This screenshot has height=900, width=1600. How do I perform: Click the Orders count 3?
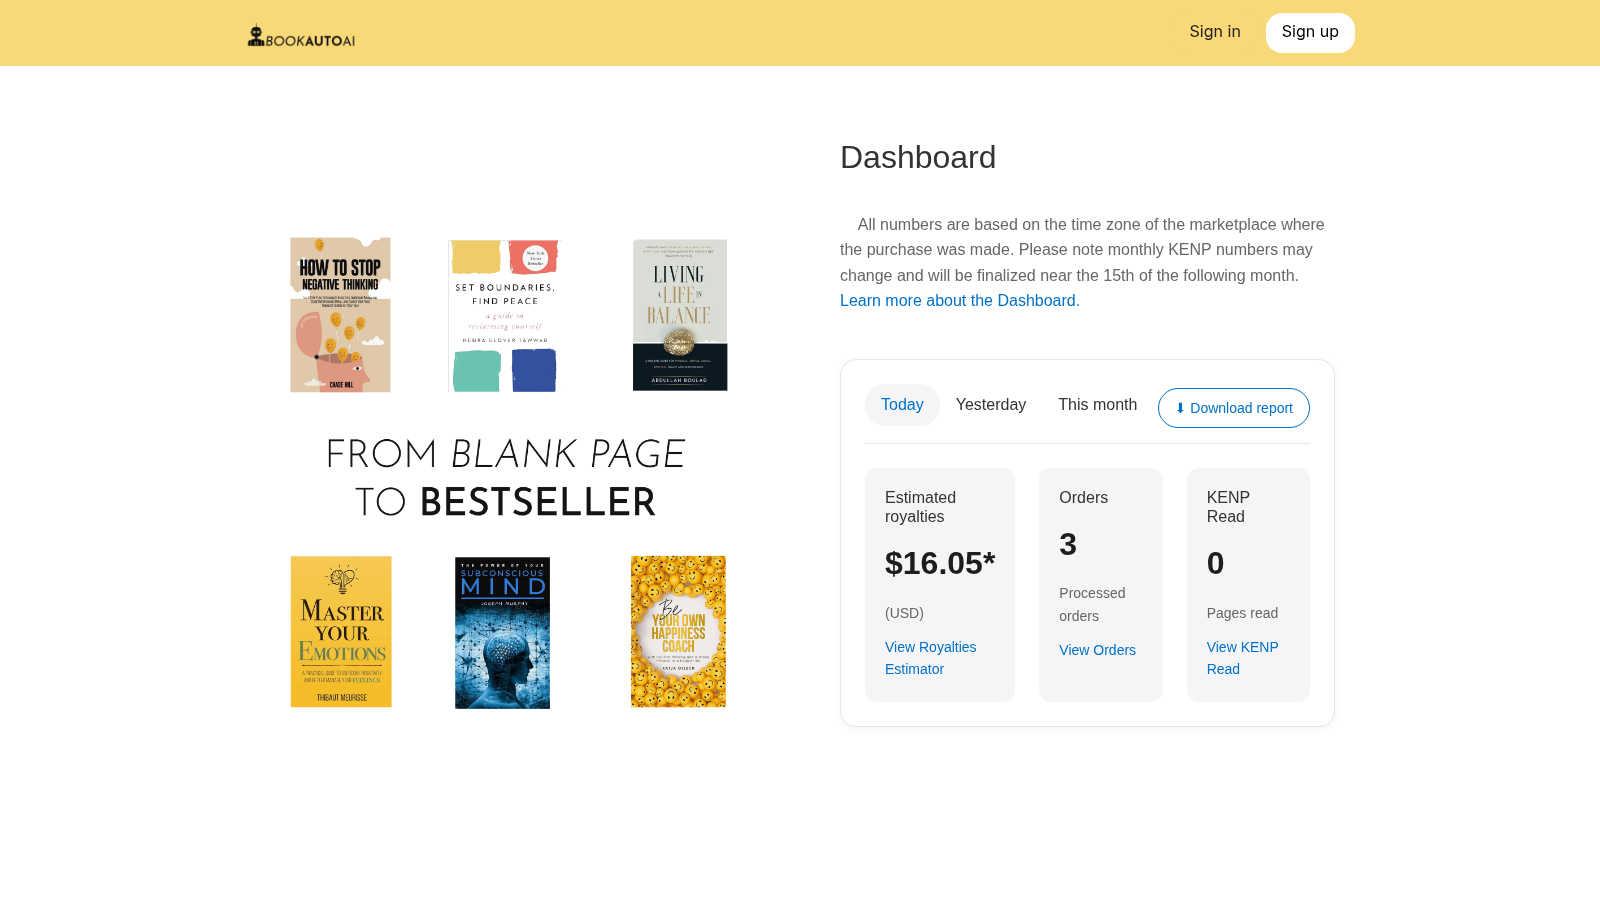pyautogui.click(x=1068, y=545)
